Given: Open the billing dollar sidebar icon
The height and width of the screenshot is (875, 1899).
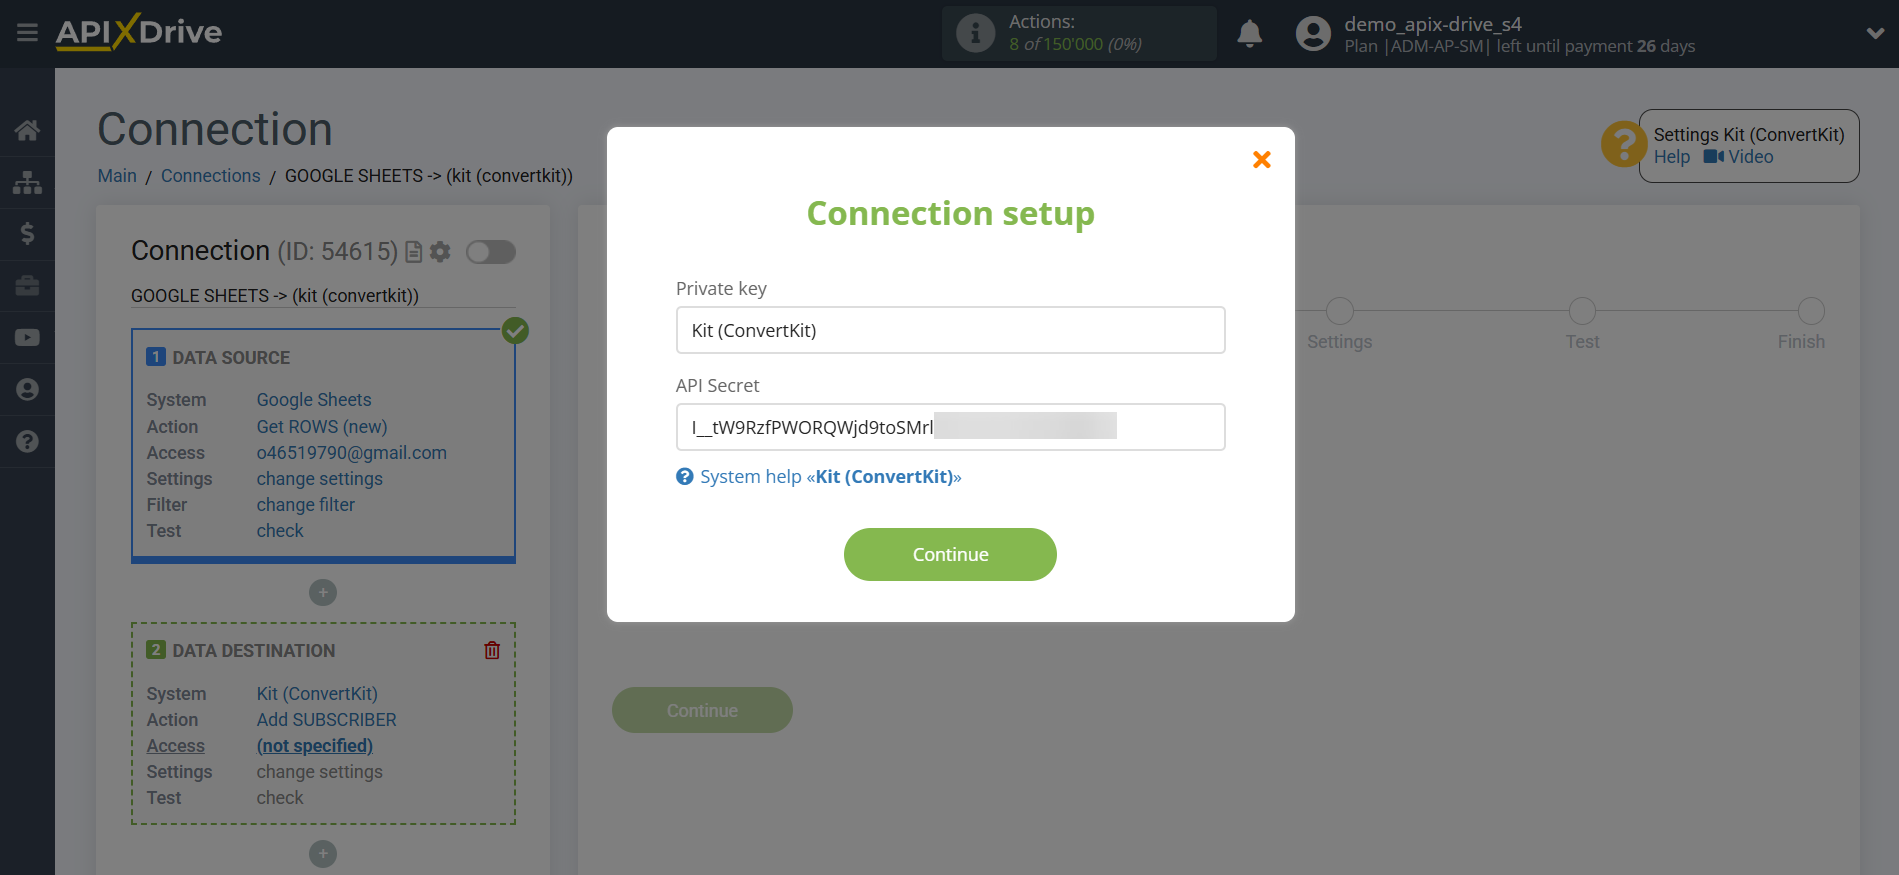Looking at the screenshot, I should tap(27, 234).
